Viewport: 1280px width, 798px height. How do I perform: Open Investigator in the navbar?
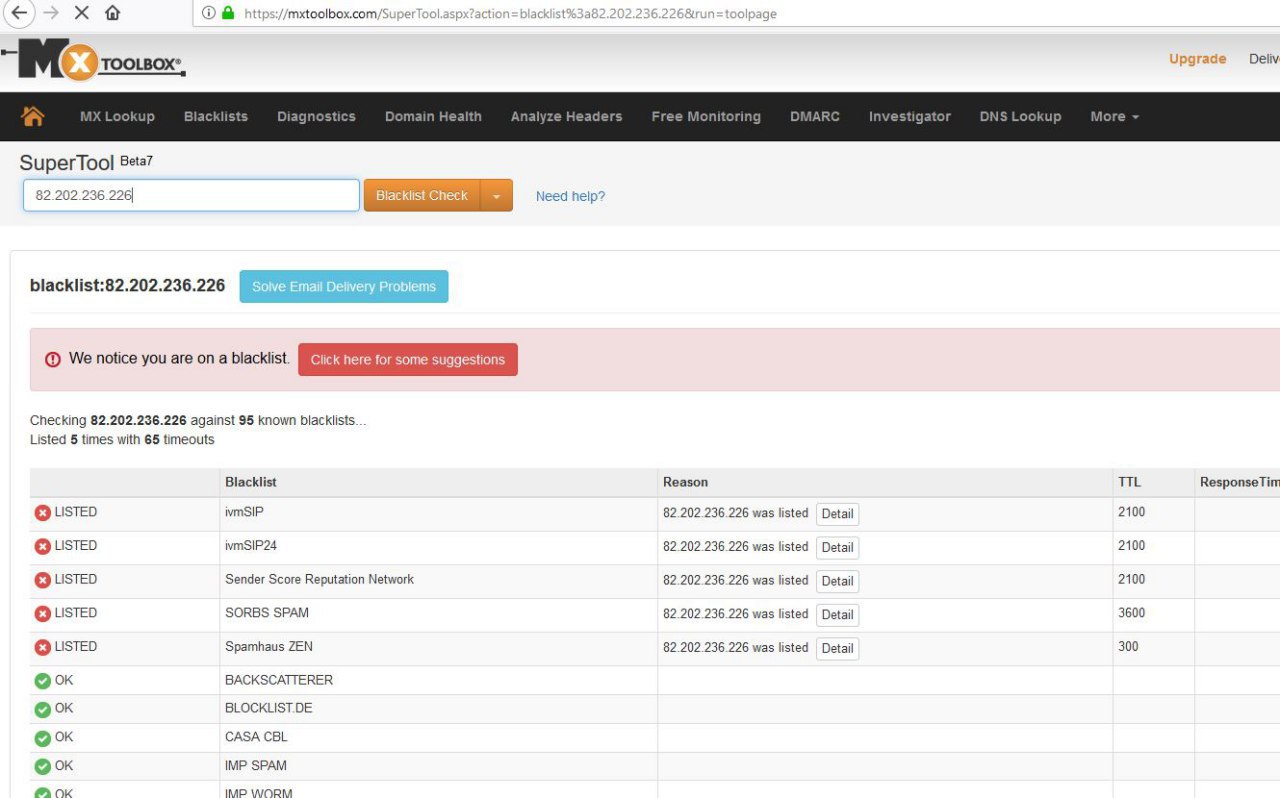910,116
